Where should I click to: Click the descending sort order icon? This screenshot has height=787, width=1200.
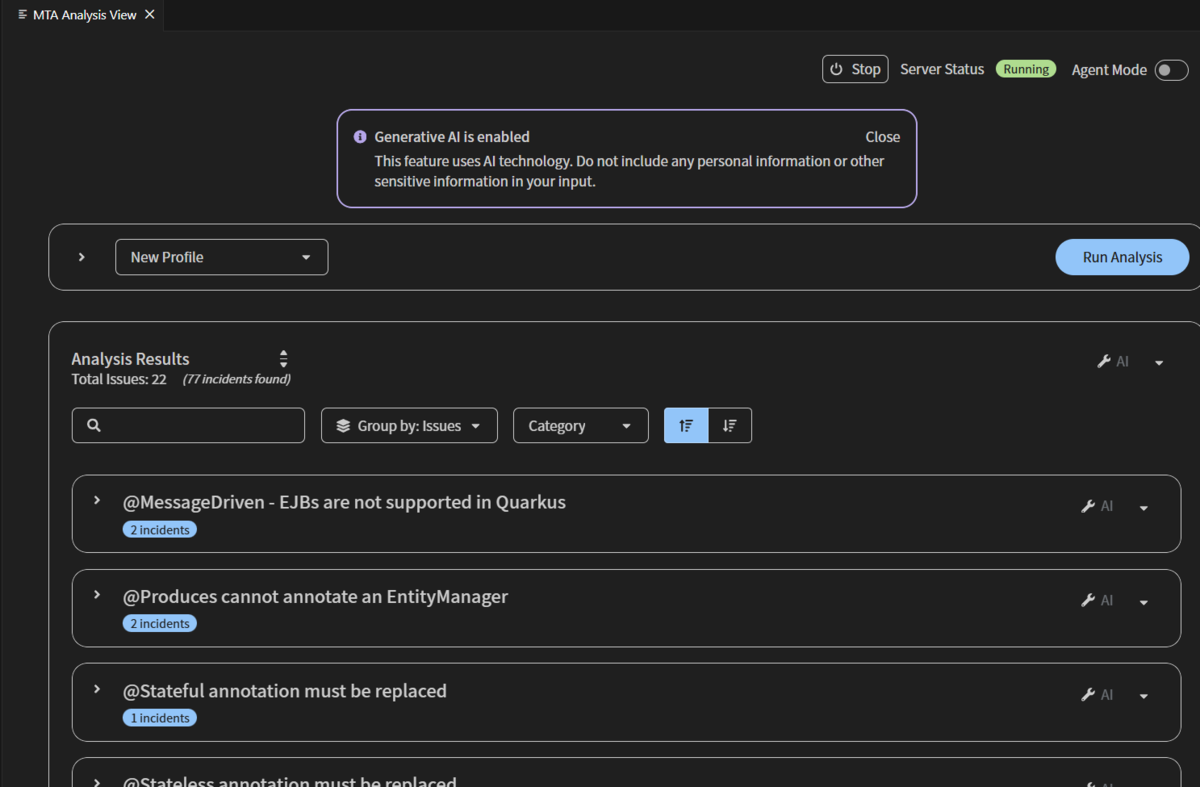[x=730, y=426]
